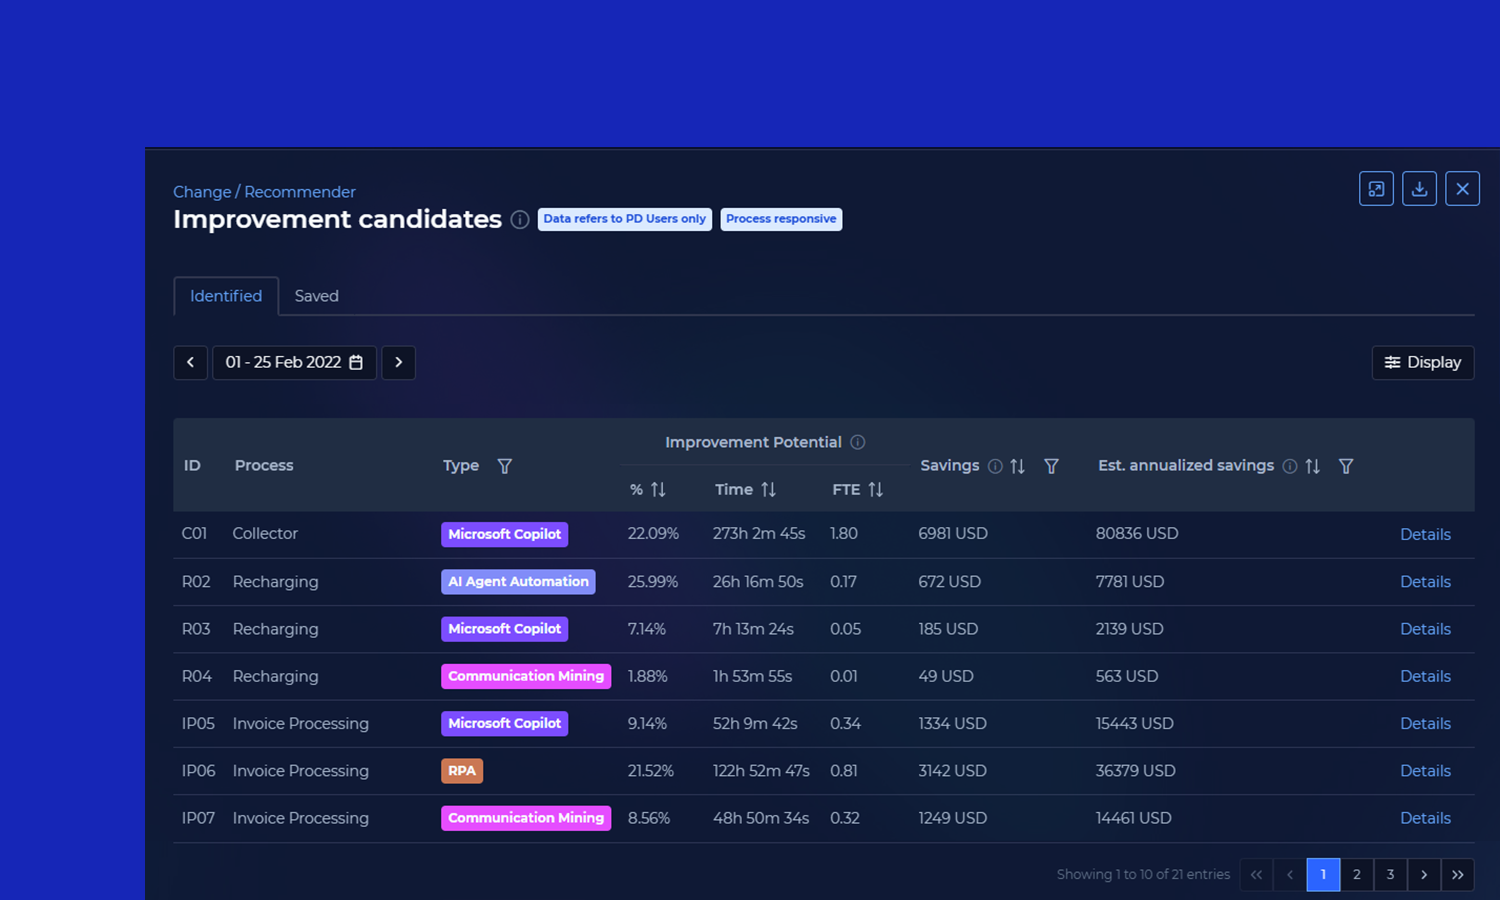Sort the FTE column
Screen dimensions: 1500x900
pyautogui.click(x=876, y=489)
